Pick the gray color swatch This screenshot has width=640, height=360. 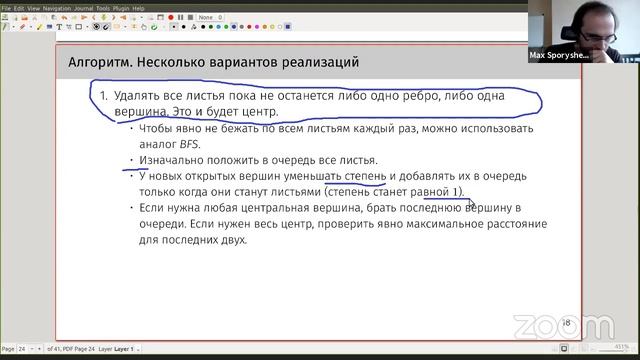pyautogui.click(x=242, y=27)
